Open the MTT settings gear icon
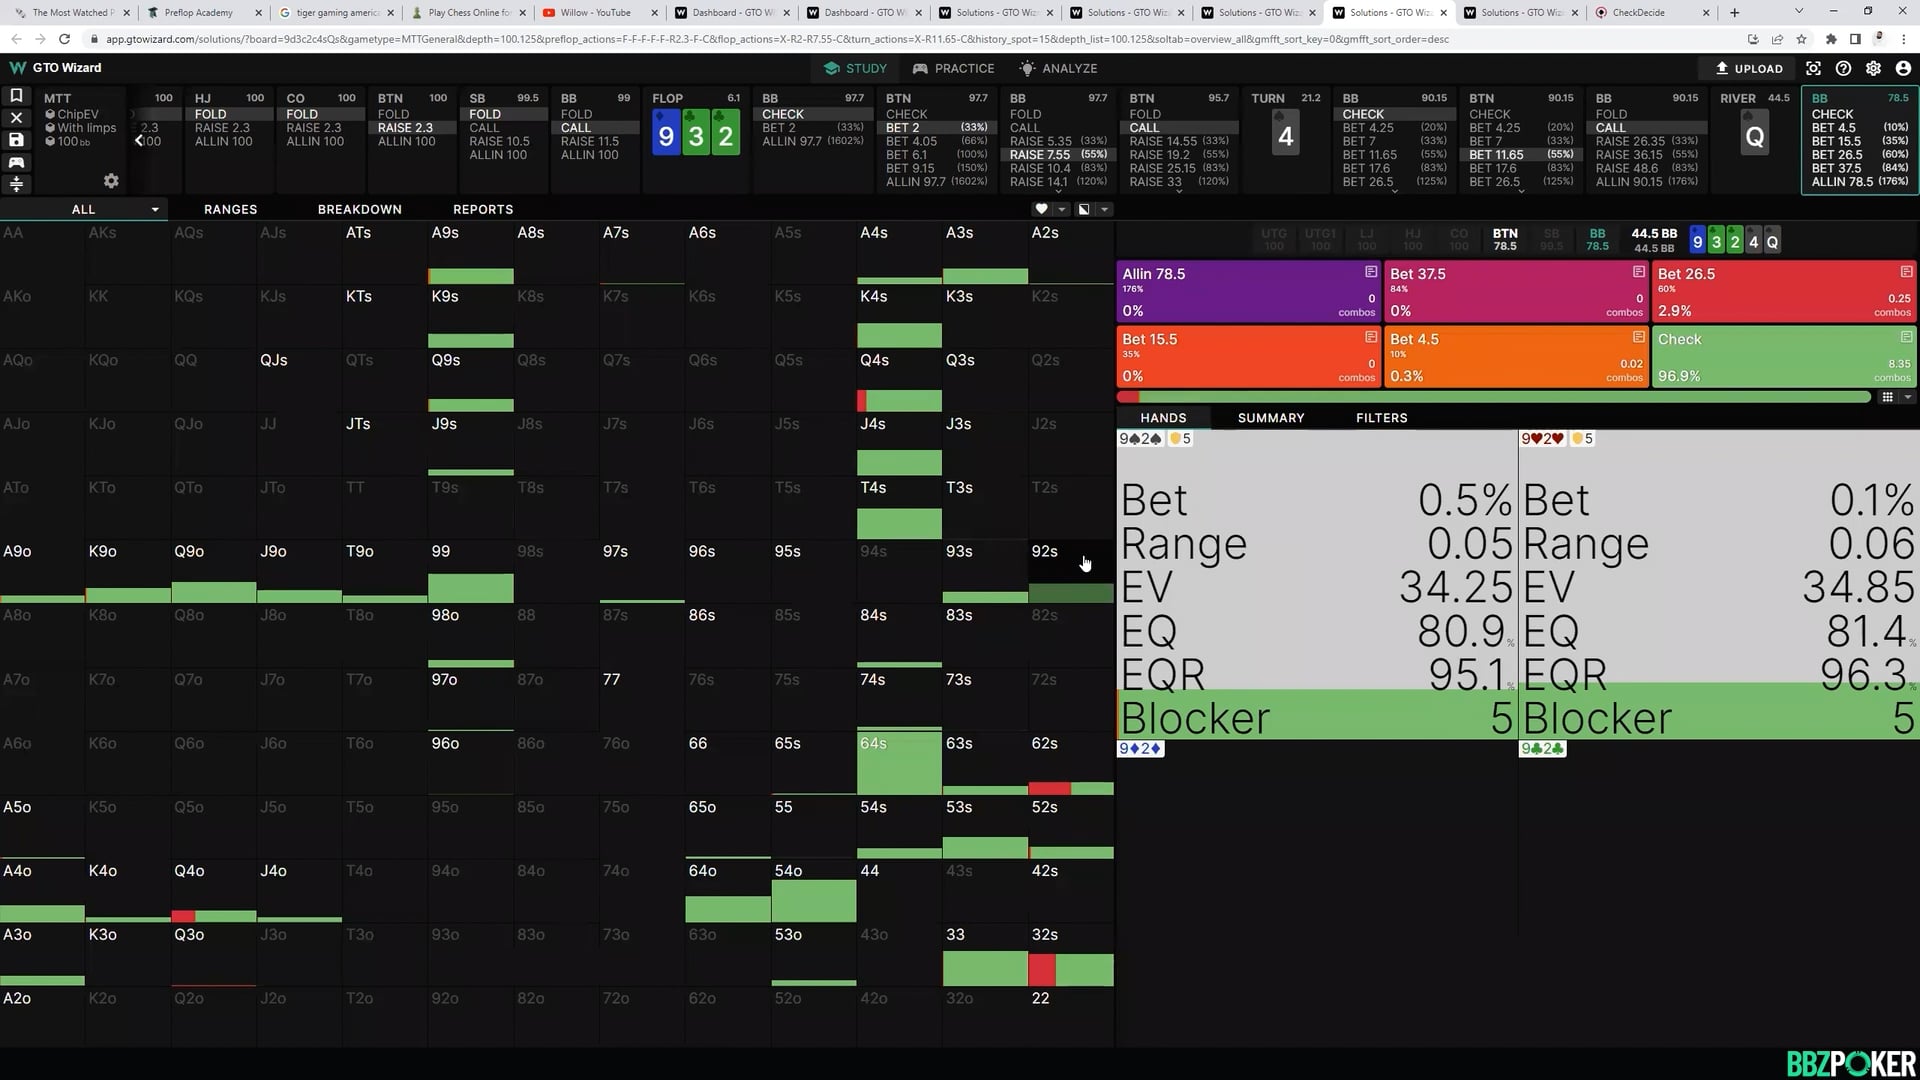The height and width of the screenshot is (1080, 1920). tap(111, 181)
